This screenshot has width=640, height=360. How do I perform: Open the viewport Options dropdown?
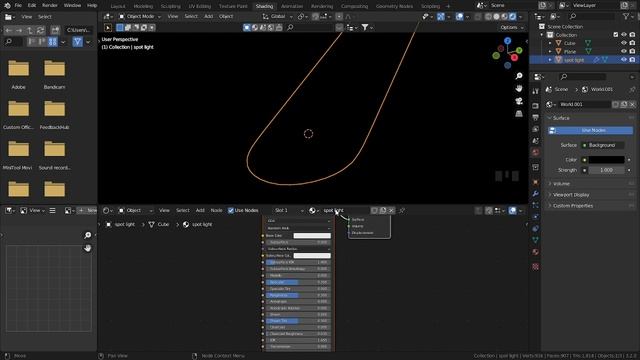click(512, 28)
